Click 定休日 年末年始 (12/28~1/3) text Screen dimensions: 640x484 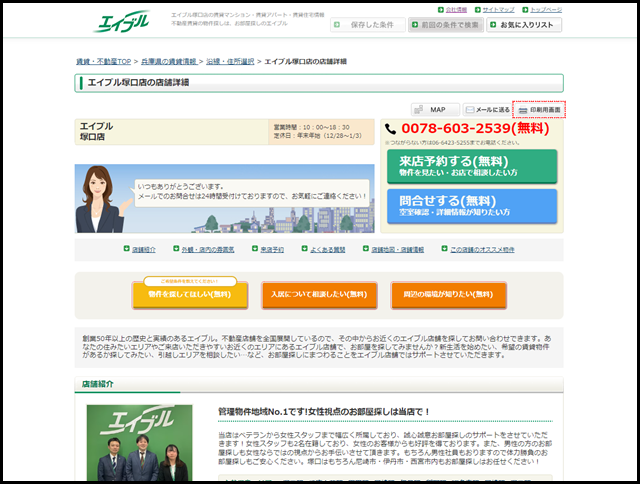click(318, 136)
